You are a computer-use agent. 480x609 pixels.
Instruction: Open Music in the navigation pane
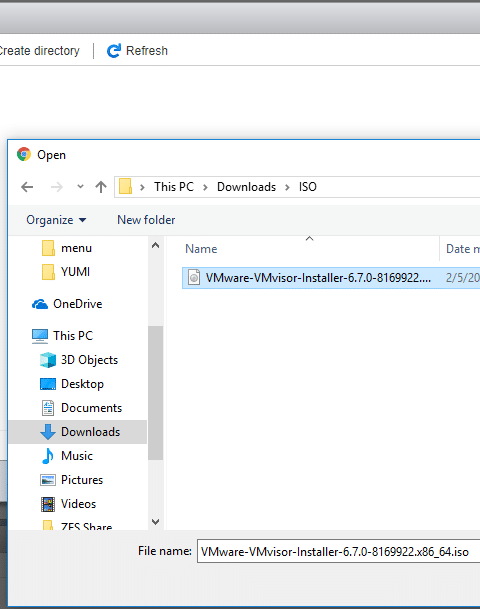[66, 456]
